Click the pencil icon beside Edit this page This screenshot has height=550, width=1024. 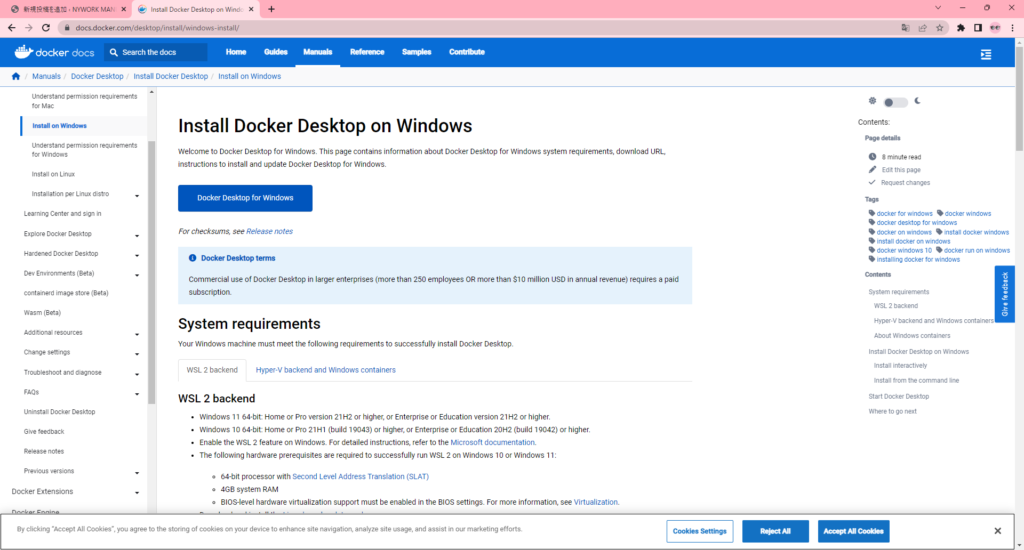872,170
